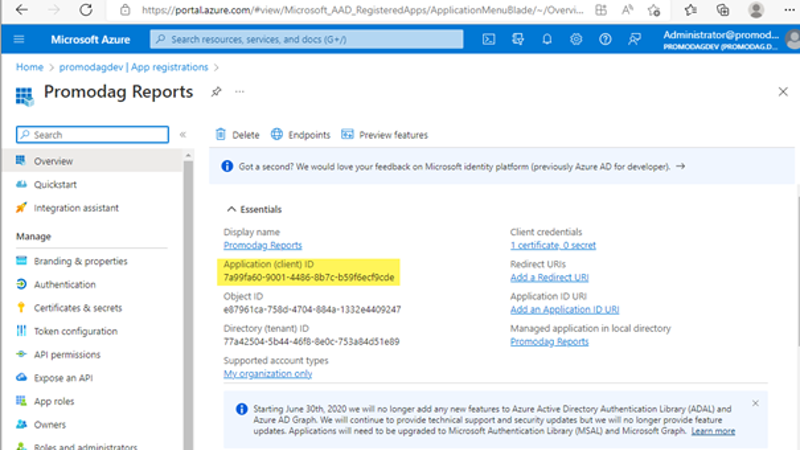Click Add a Redirect URI link

pyautogui.click(x=551, y=276)
